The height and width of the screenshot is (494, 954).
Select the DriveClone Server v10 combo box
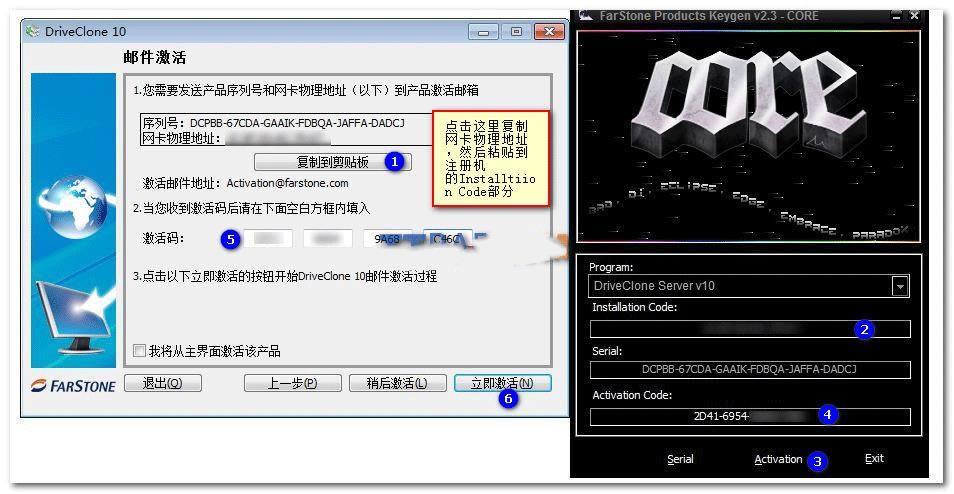[x=750, y=286]
